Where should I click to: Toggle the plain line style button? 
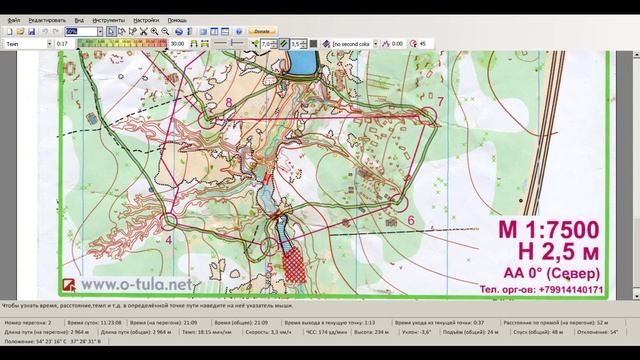(220, 43)
